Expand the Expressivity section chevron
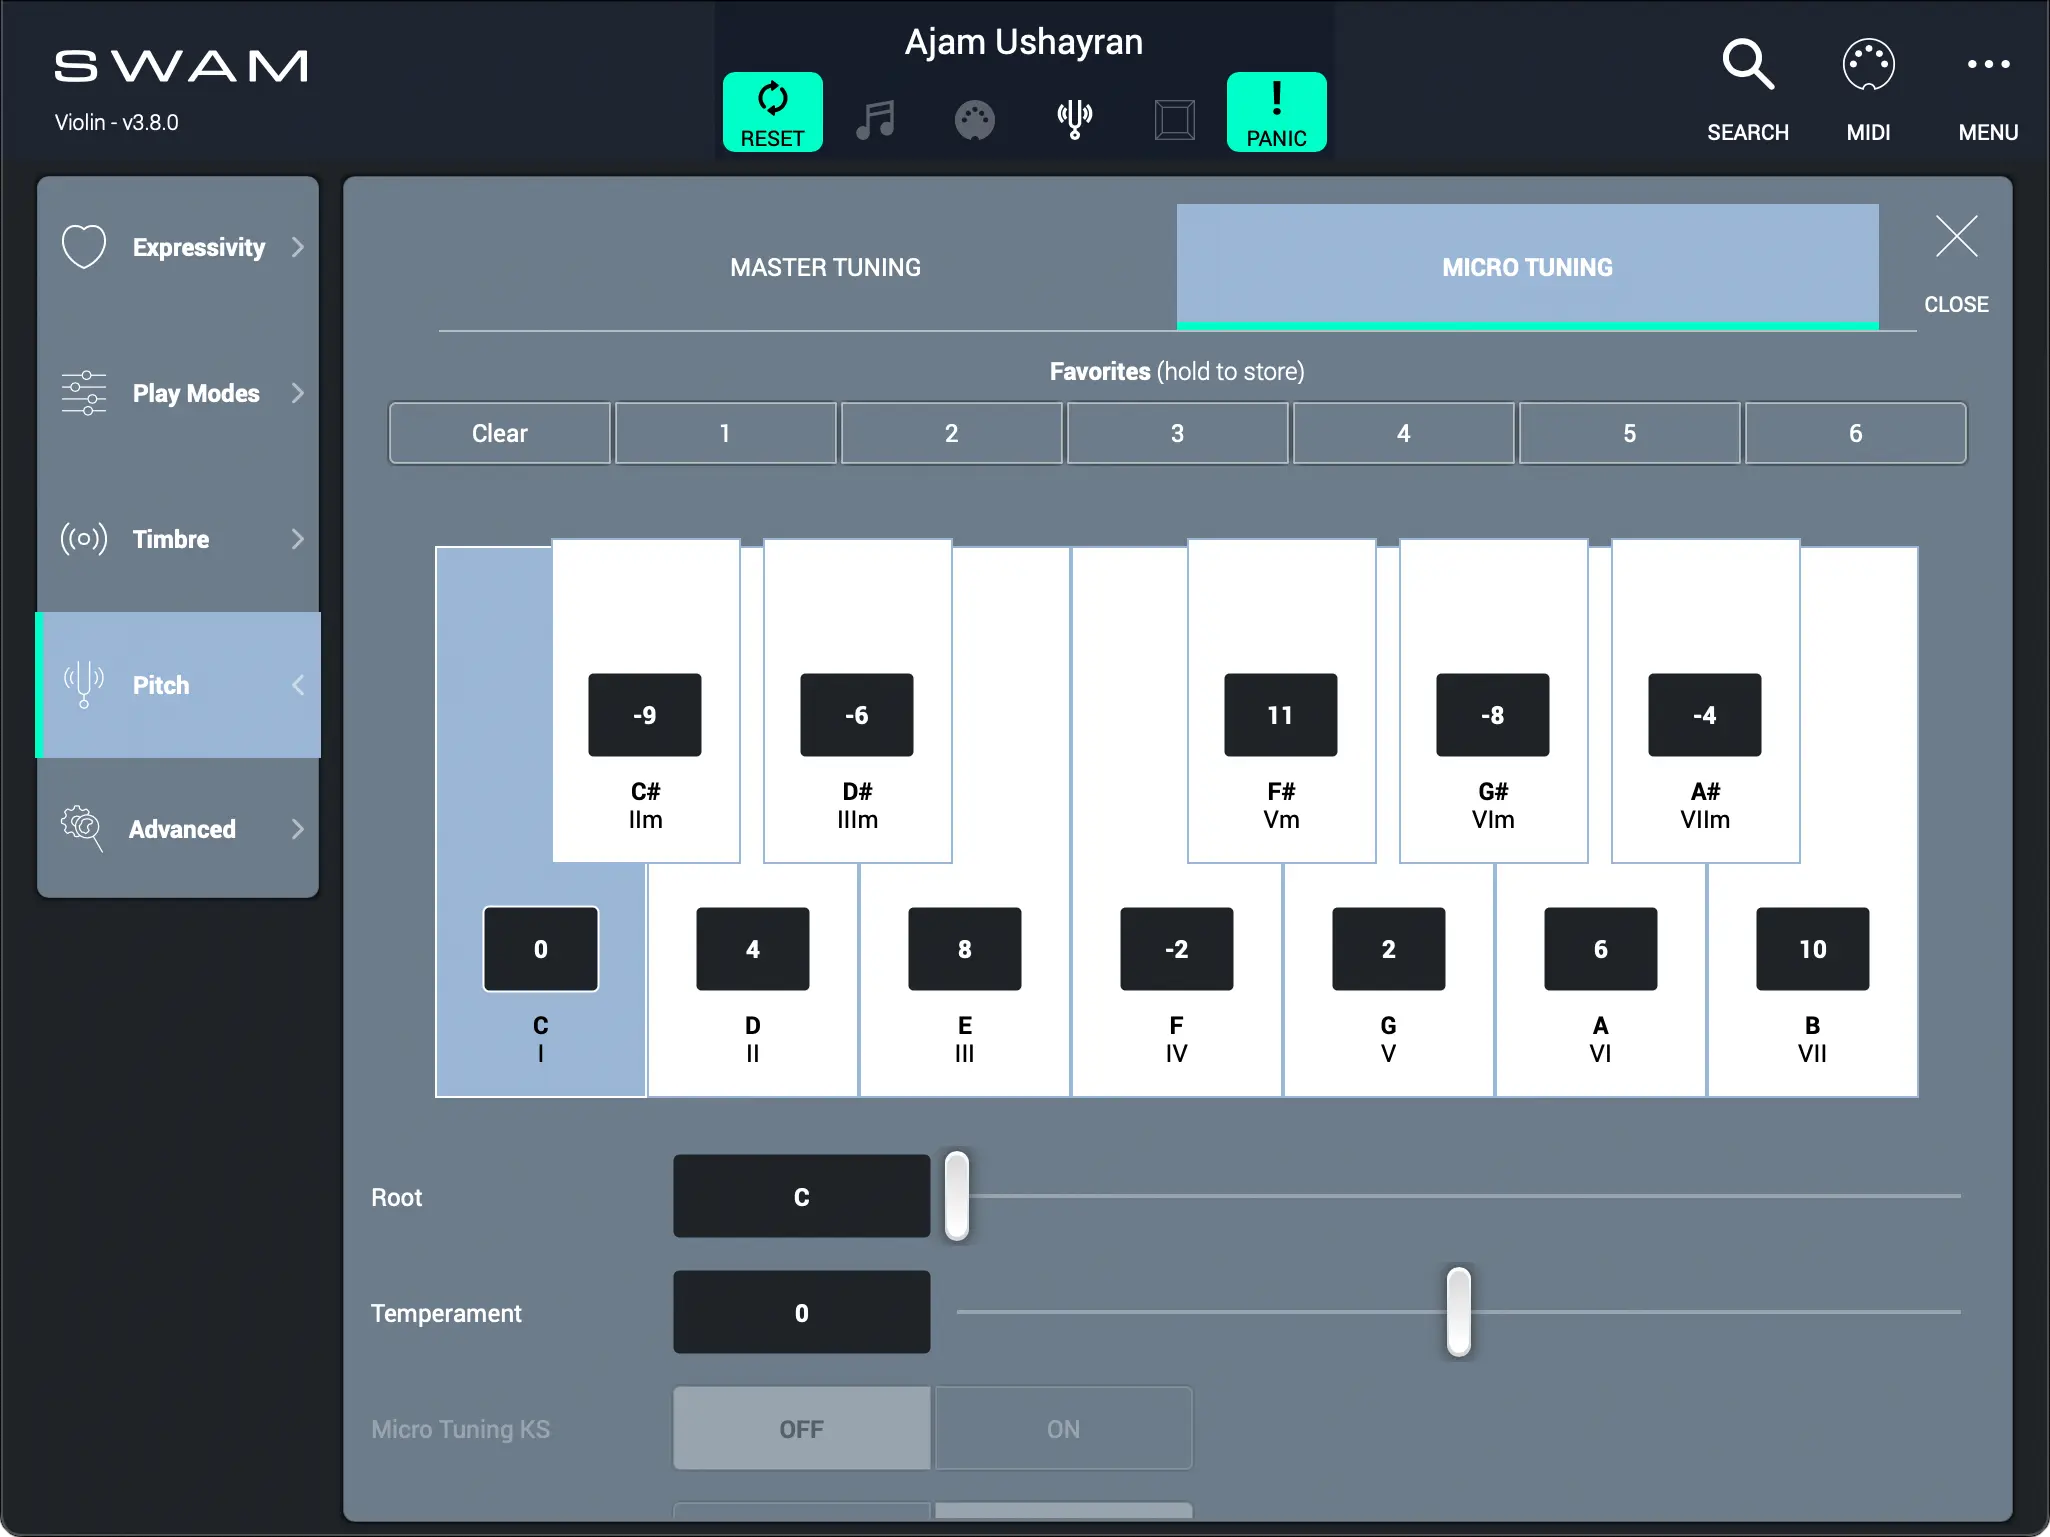 tap(298, 246)
